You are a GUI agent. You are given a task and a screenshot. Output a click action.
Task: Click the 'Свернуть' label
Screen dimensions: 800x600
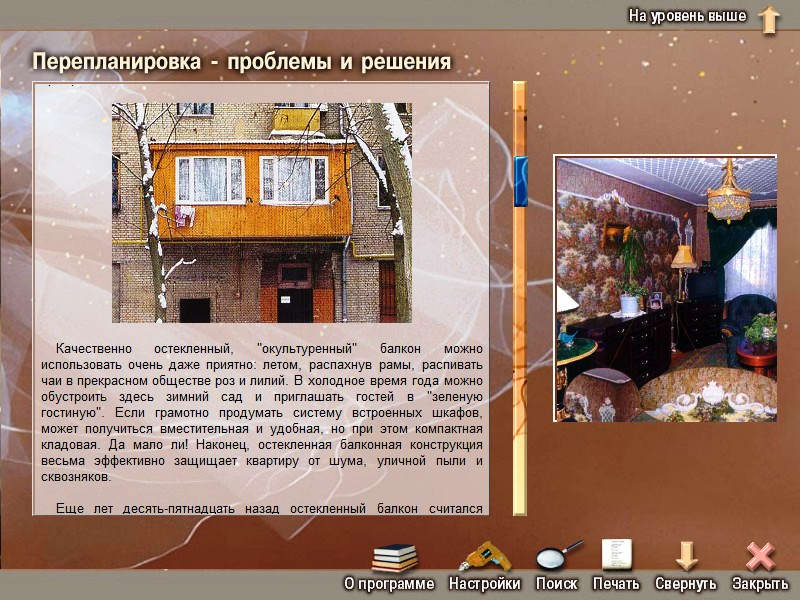(685, 583)
